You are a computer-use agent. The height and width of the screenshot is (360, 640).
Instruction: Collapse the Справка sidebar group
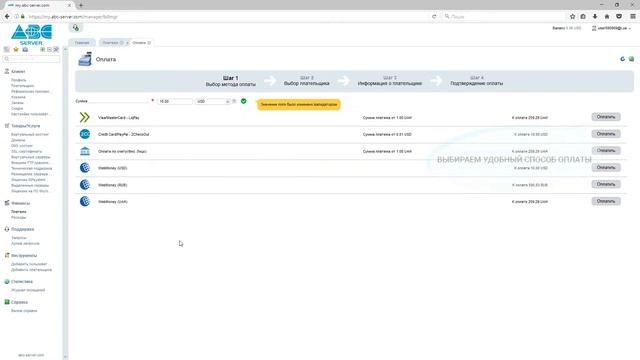point(19,302)
